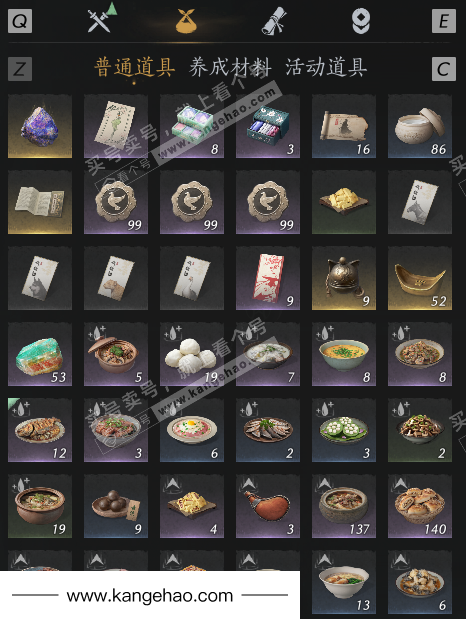
Task: Select the meat stew item with count 137
Action: click(344, 506)
